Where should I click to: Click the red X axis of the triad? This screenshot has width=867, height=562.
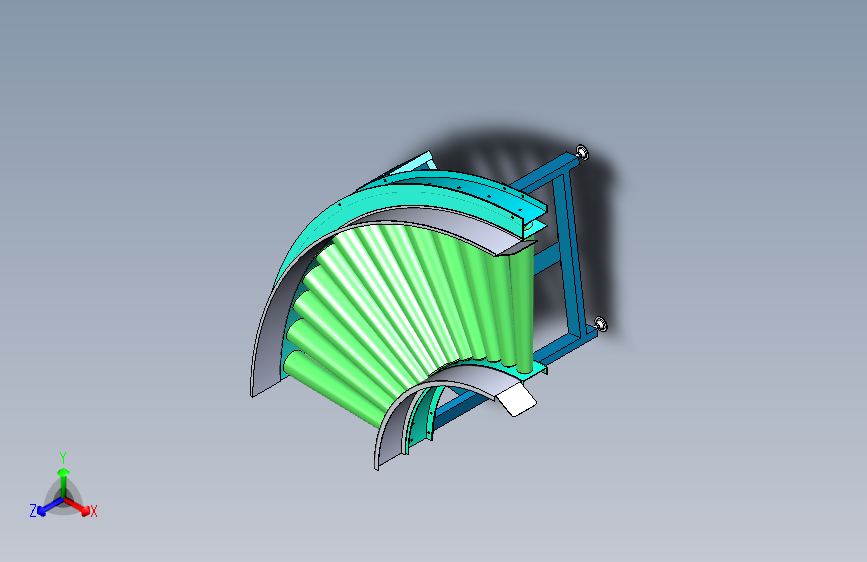pyautogui.click(x=77, y=506)
